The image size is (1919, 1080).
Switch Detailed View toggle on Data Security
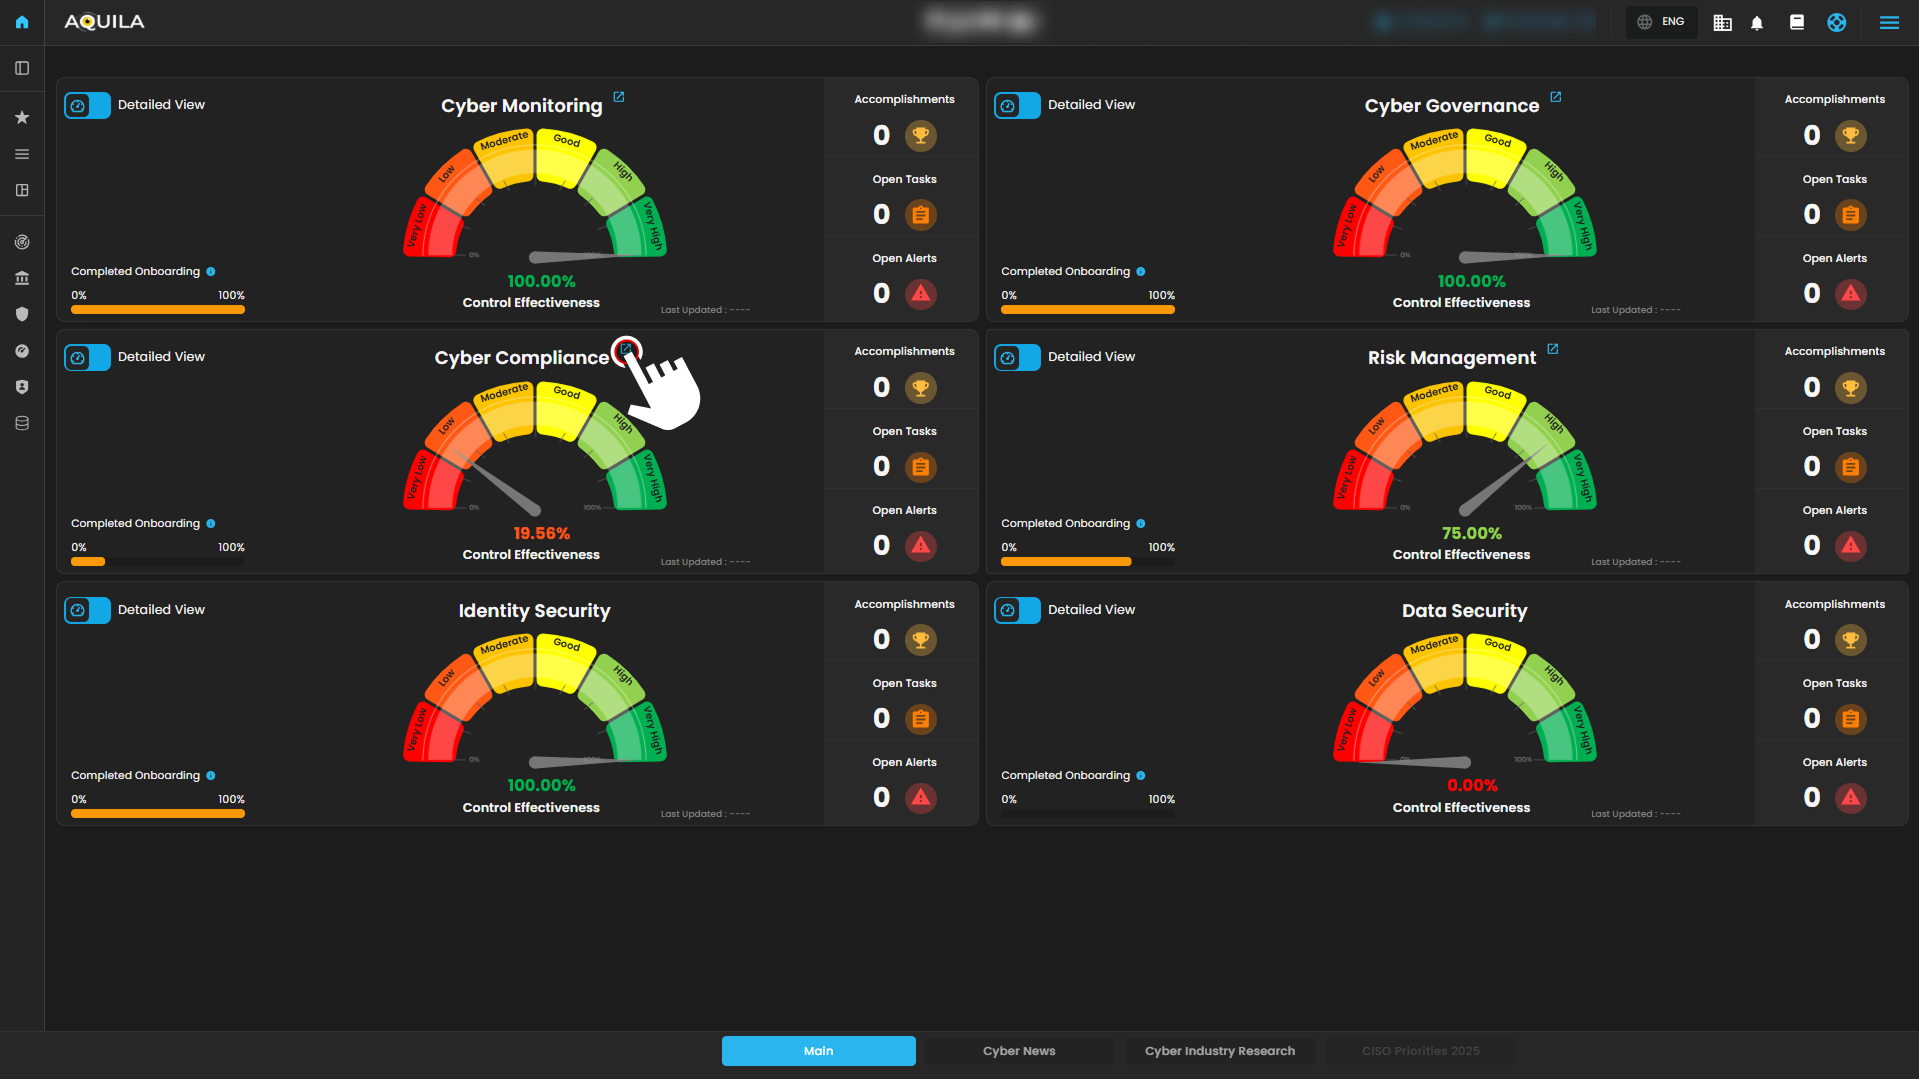coord(1018,610)
